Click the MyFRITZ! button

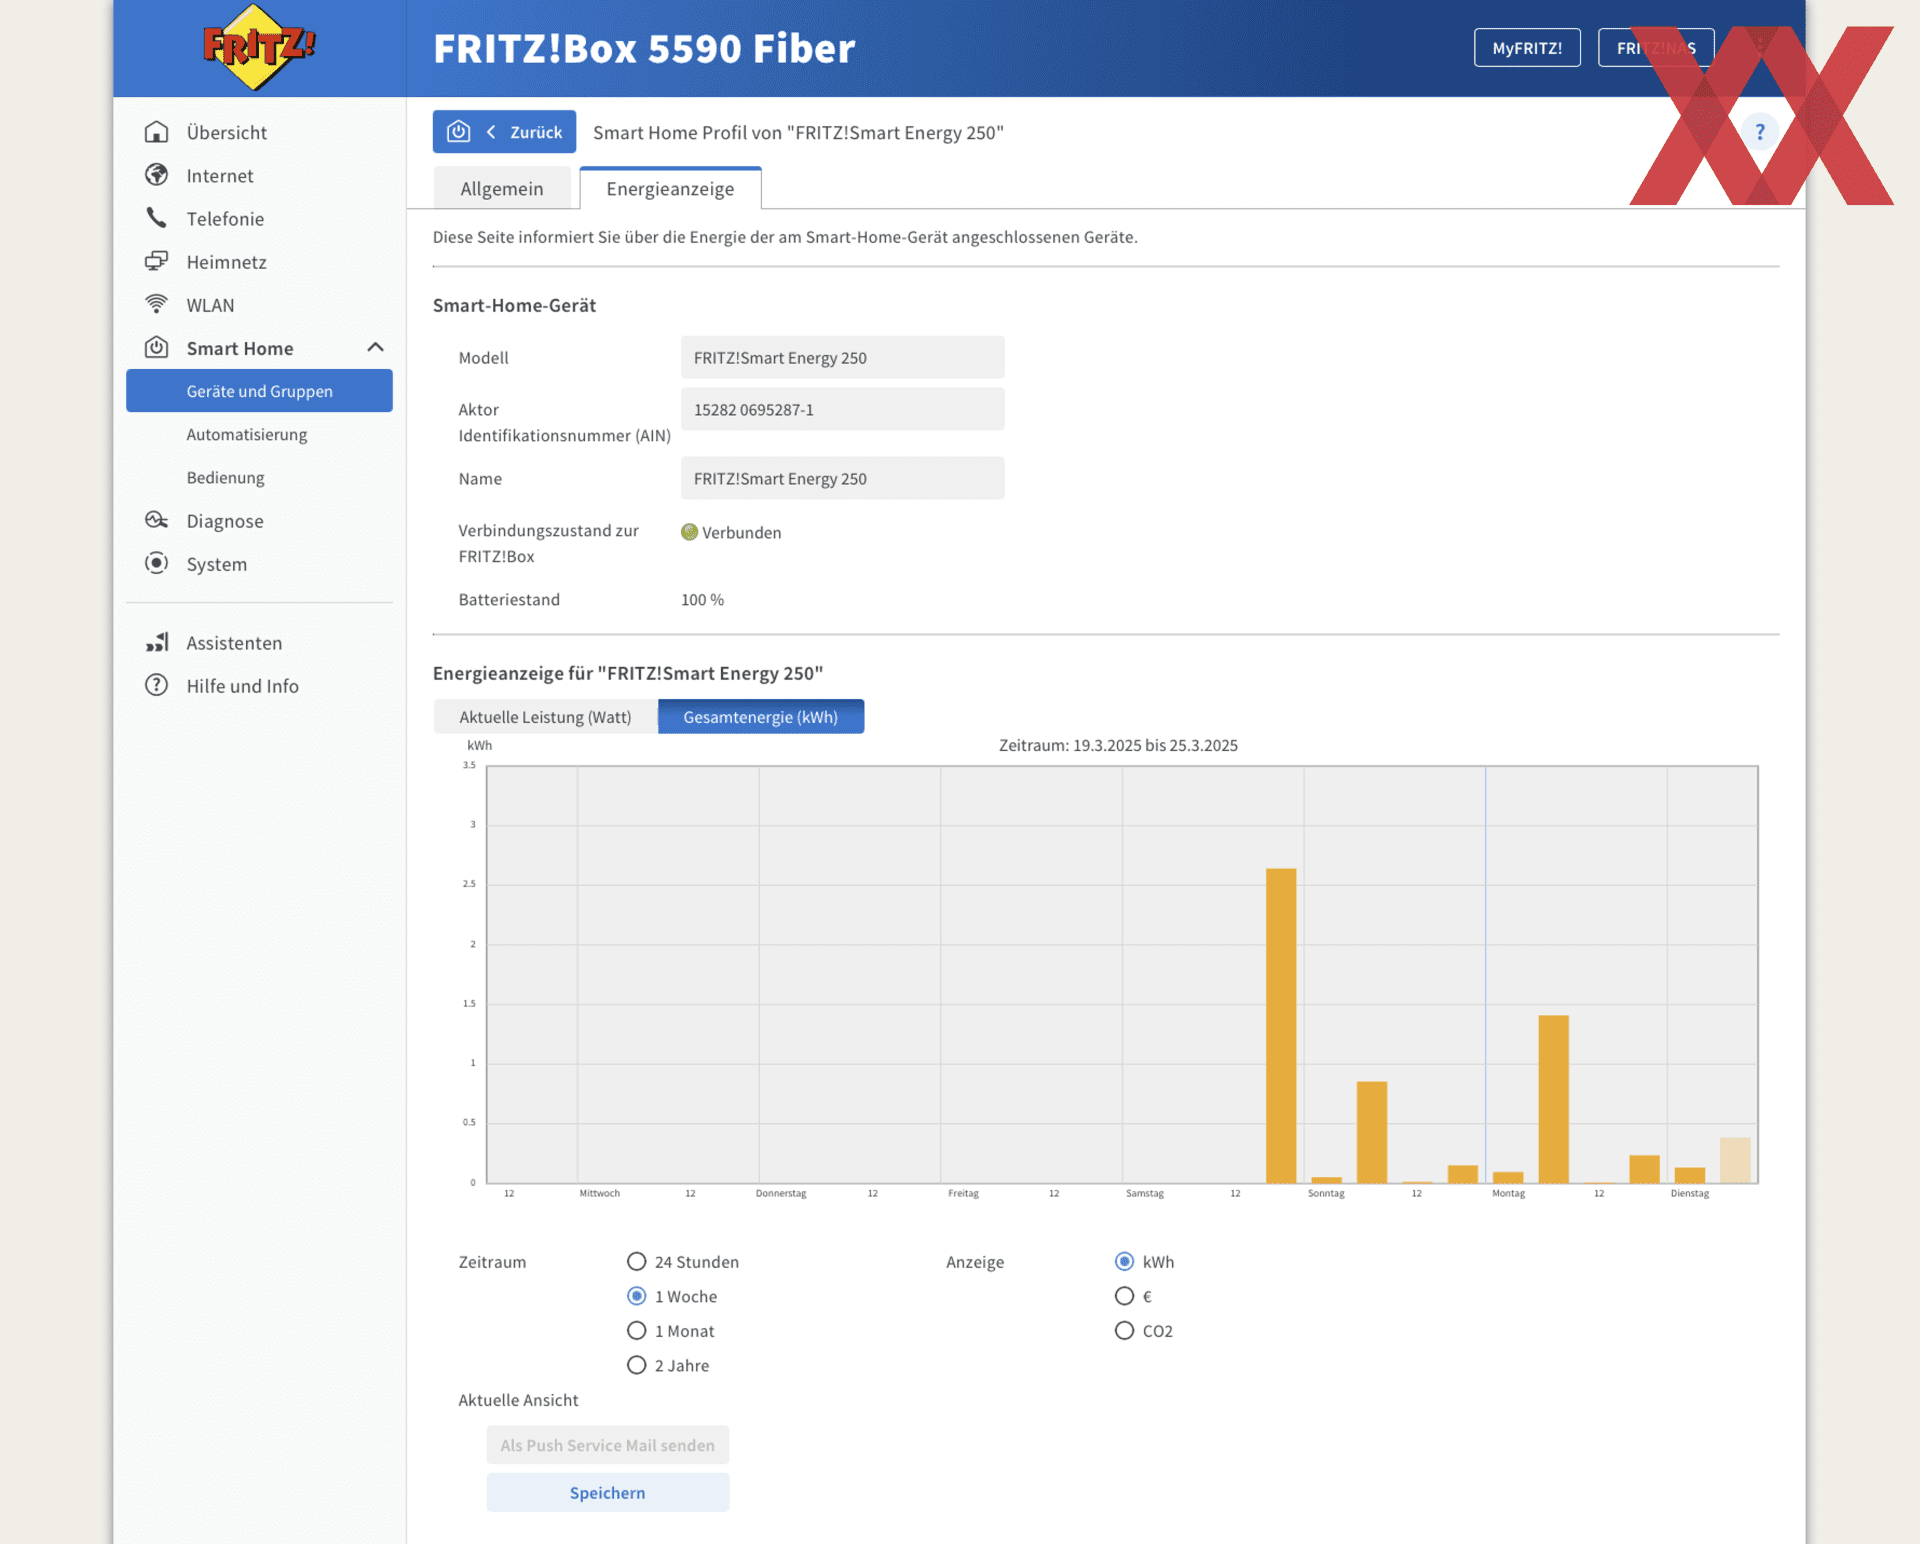click(x=1527, y=47)
